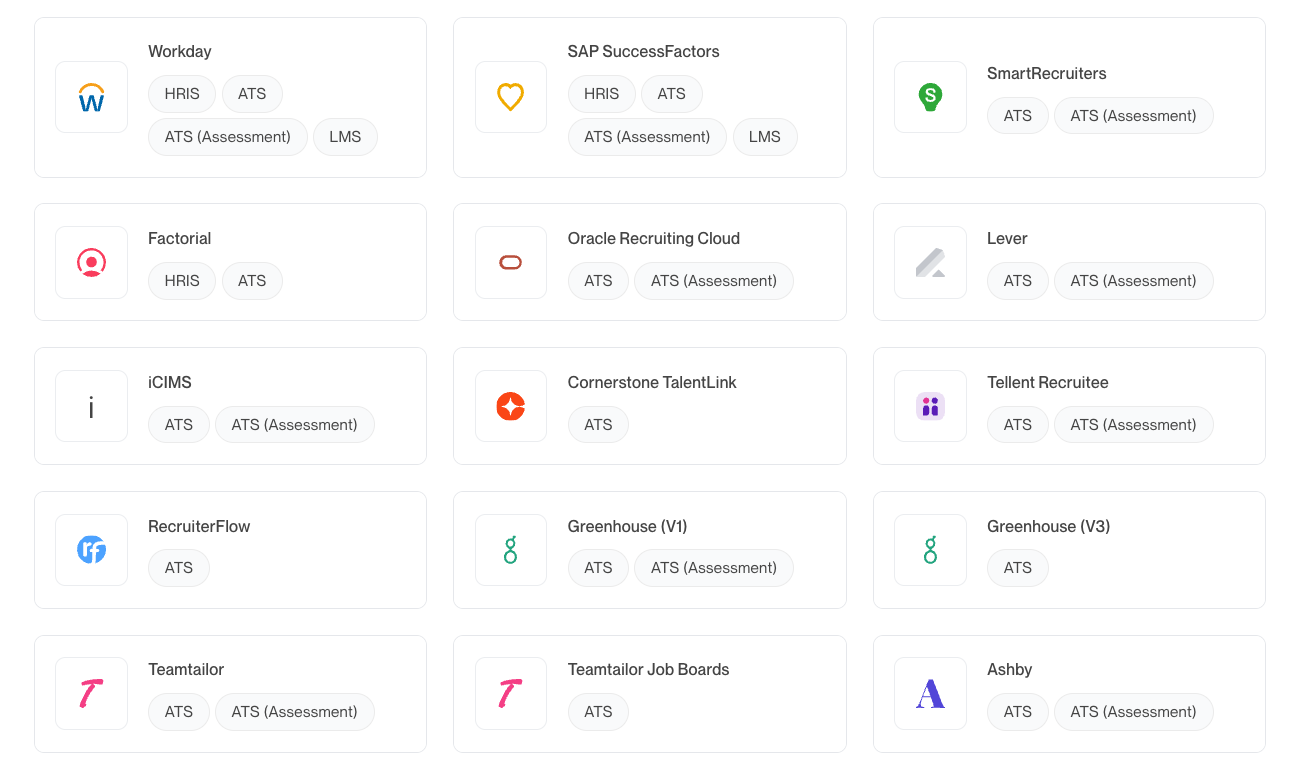The width and height of the screenshot is (1304, 776).
Task: Click logo on Teamtailor card tagged ATS (Assessment)
Action: point(91,693)
